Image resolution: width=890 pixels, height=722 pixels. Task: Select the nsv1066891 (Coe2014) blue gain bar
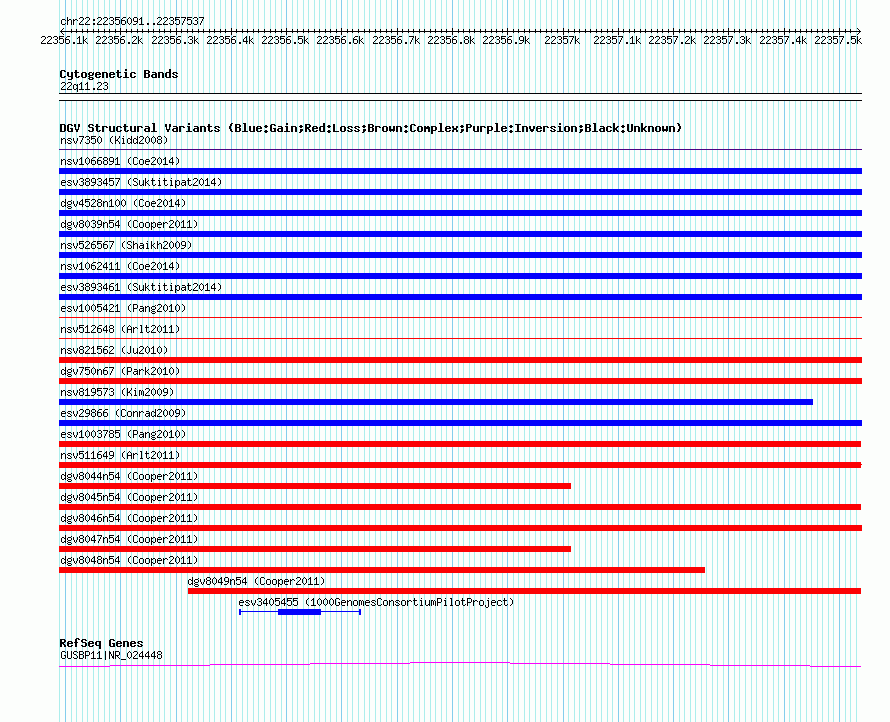460,171
